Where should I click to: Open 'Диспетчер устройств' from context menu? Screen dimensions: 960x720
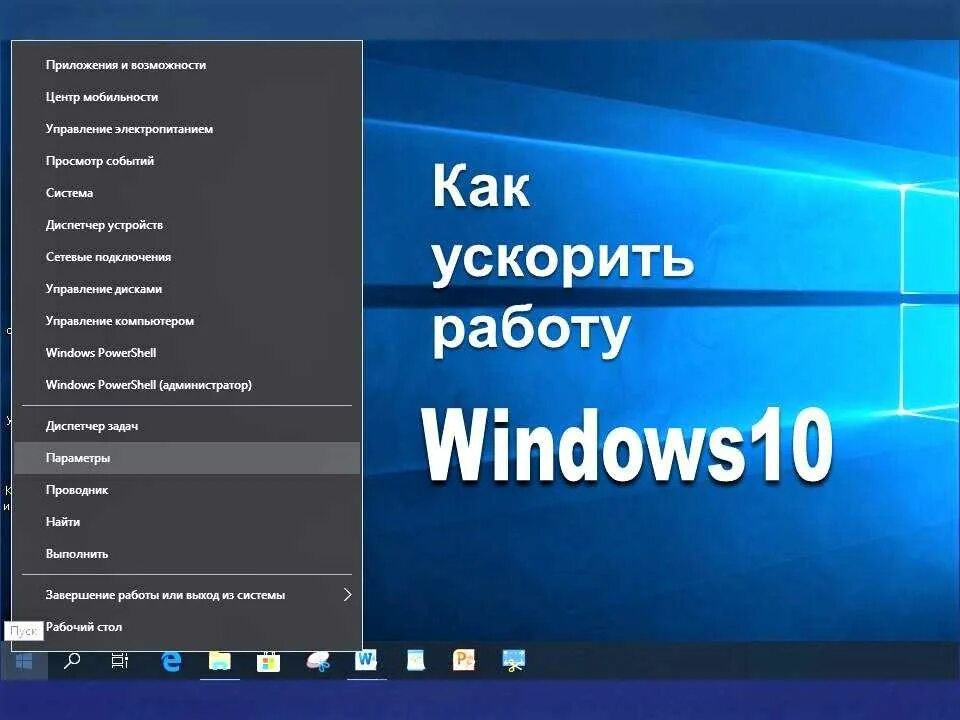pyautogui.click(x=187, y=225)
